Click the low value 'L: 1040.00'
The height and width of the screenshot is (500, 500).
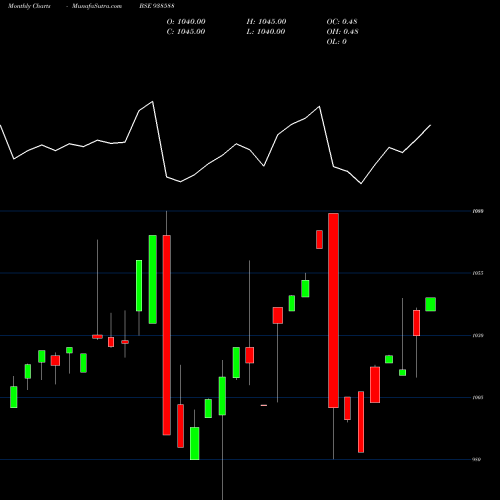(x=266, y=32)
